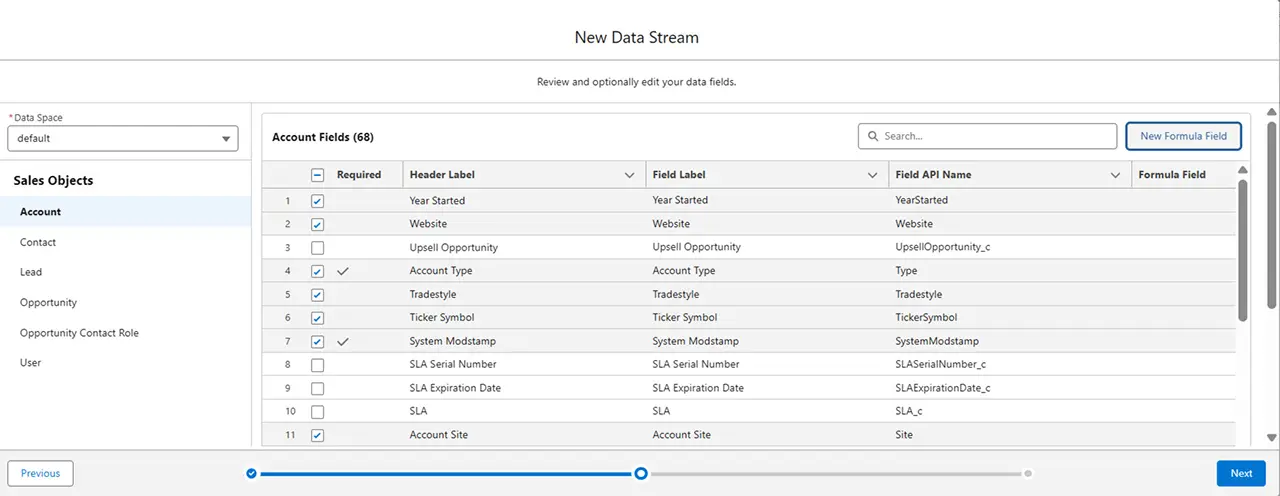Select Opportunity Contact Role object
Viewport: 1280px width, 496px height.
79,333
